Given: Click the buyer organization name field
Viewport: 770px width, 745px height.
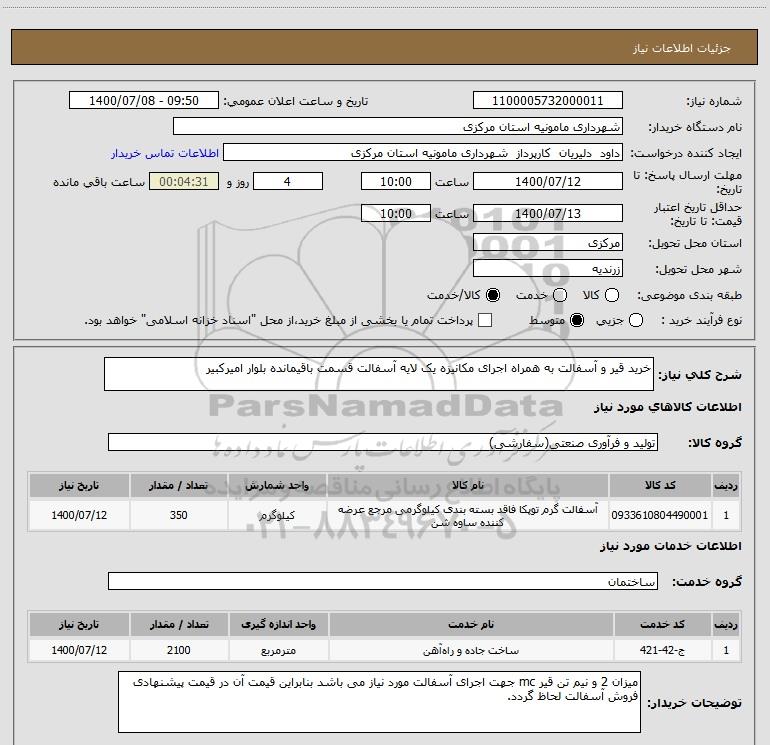Looking at the screenshot, I should 398,127.
